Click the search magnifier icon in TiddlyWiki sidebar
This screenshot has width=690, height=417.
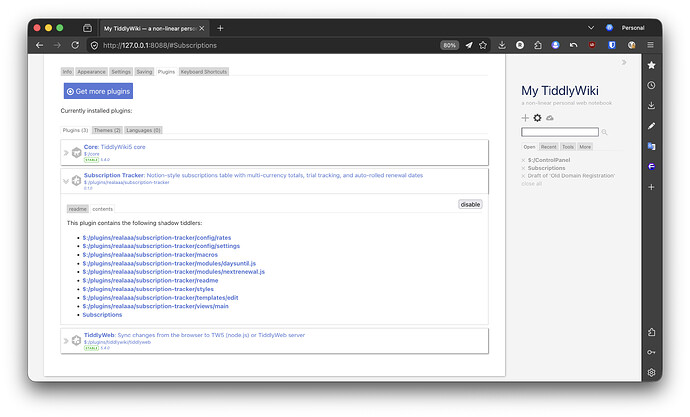point(604,132)
